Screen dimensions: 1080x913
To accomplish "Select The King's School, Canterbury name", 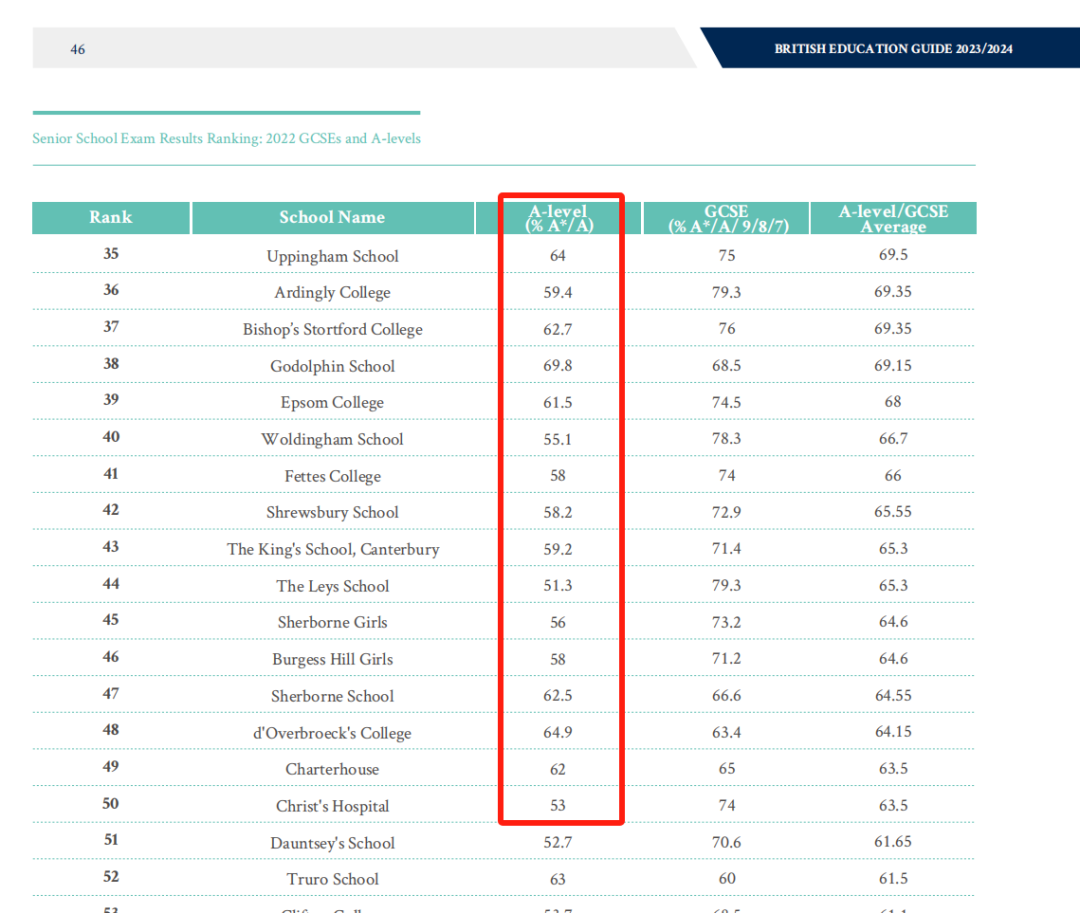I will coord(333,549).
